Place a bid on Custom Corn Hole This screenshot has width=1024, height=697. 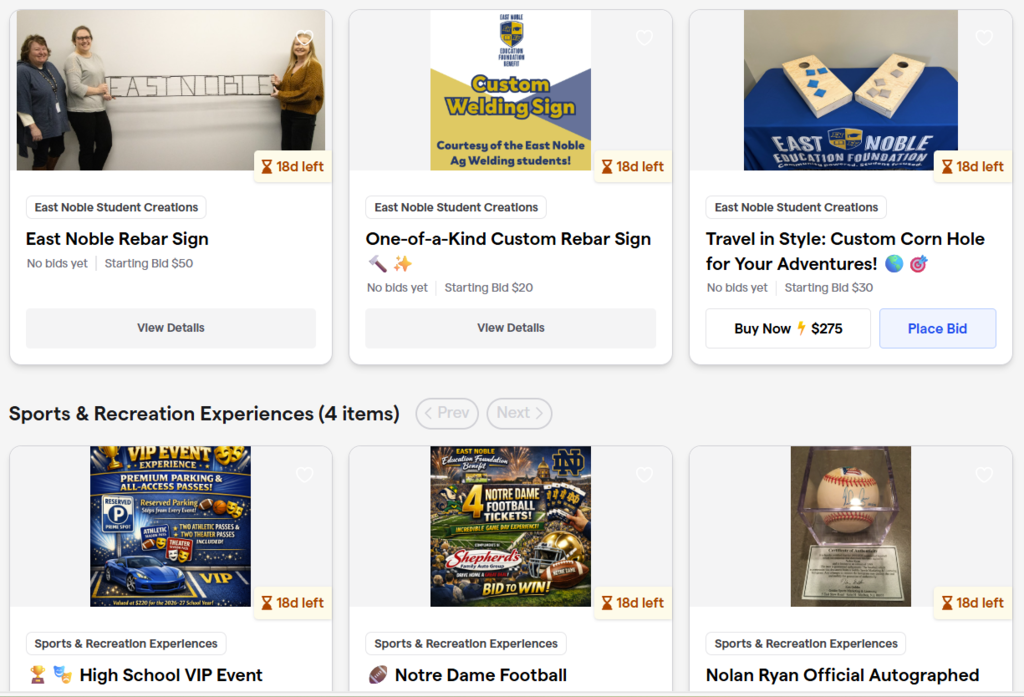coord(937,328)
